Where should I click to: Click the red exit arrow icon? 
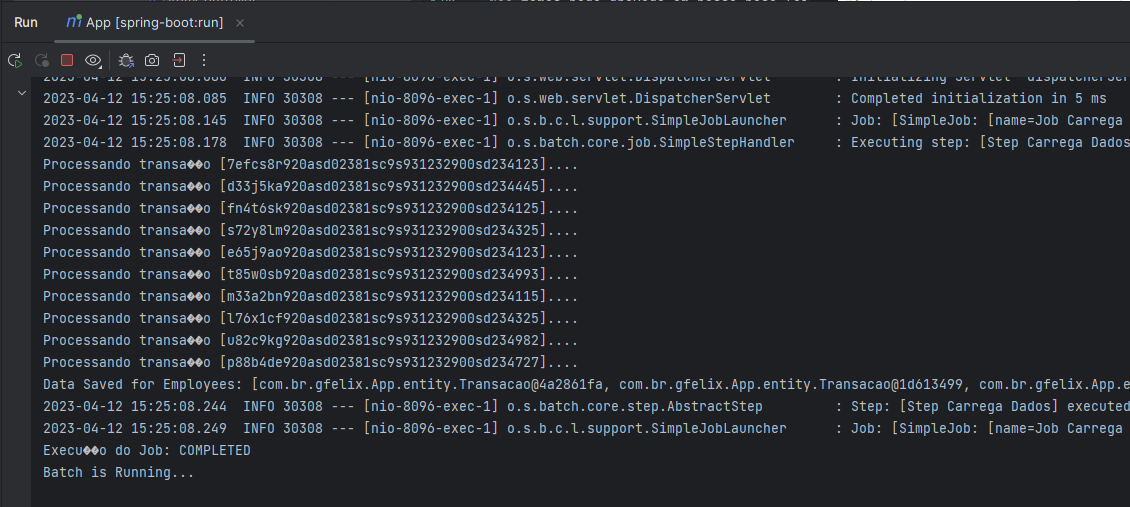pyautogui.click(x=178, y=60)
